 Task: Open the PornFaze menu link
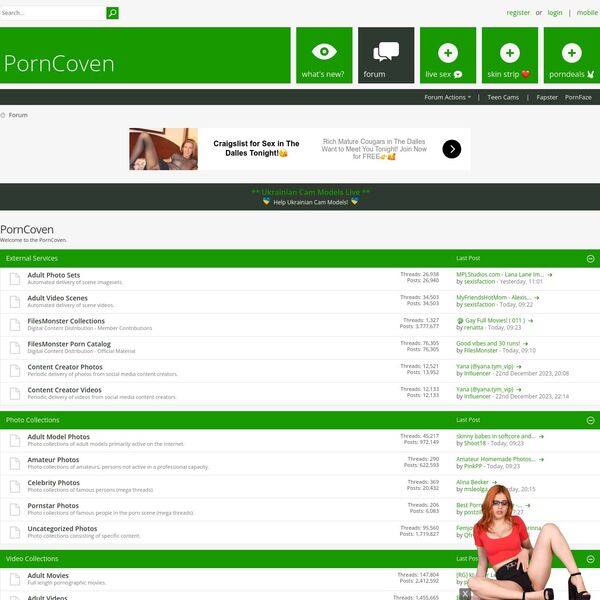click(x=578, y=97)
